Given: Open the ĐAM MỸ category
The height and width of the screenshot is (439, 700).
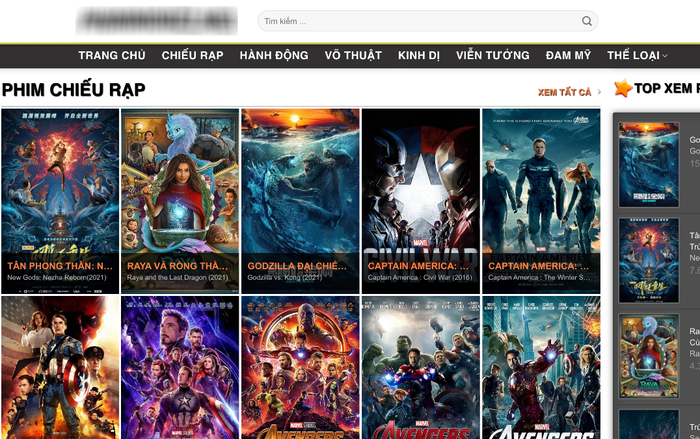Looking at the screenshot, I should (x=568, y=56).
